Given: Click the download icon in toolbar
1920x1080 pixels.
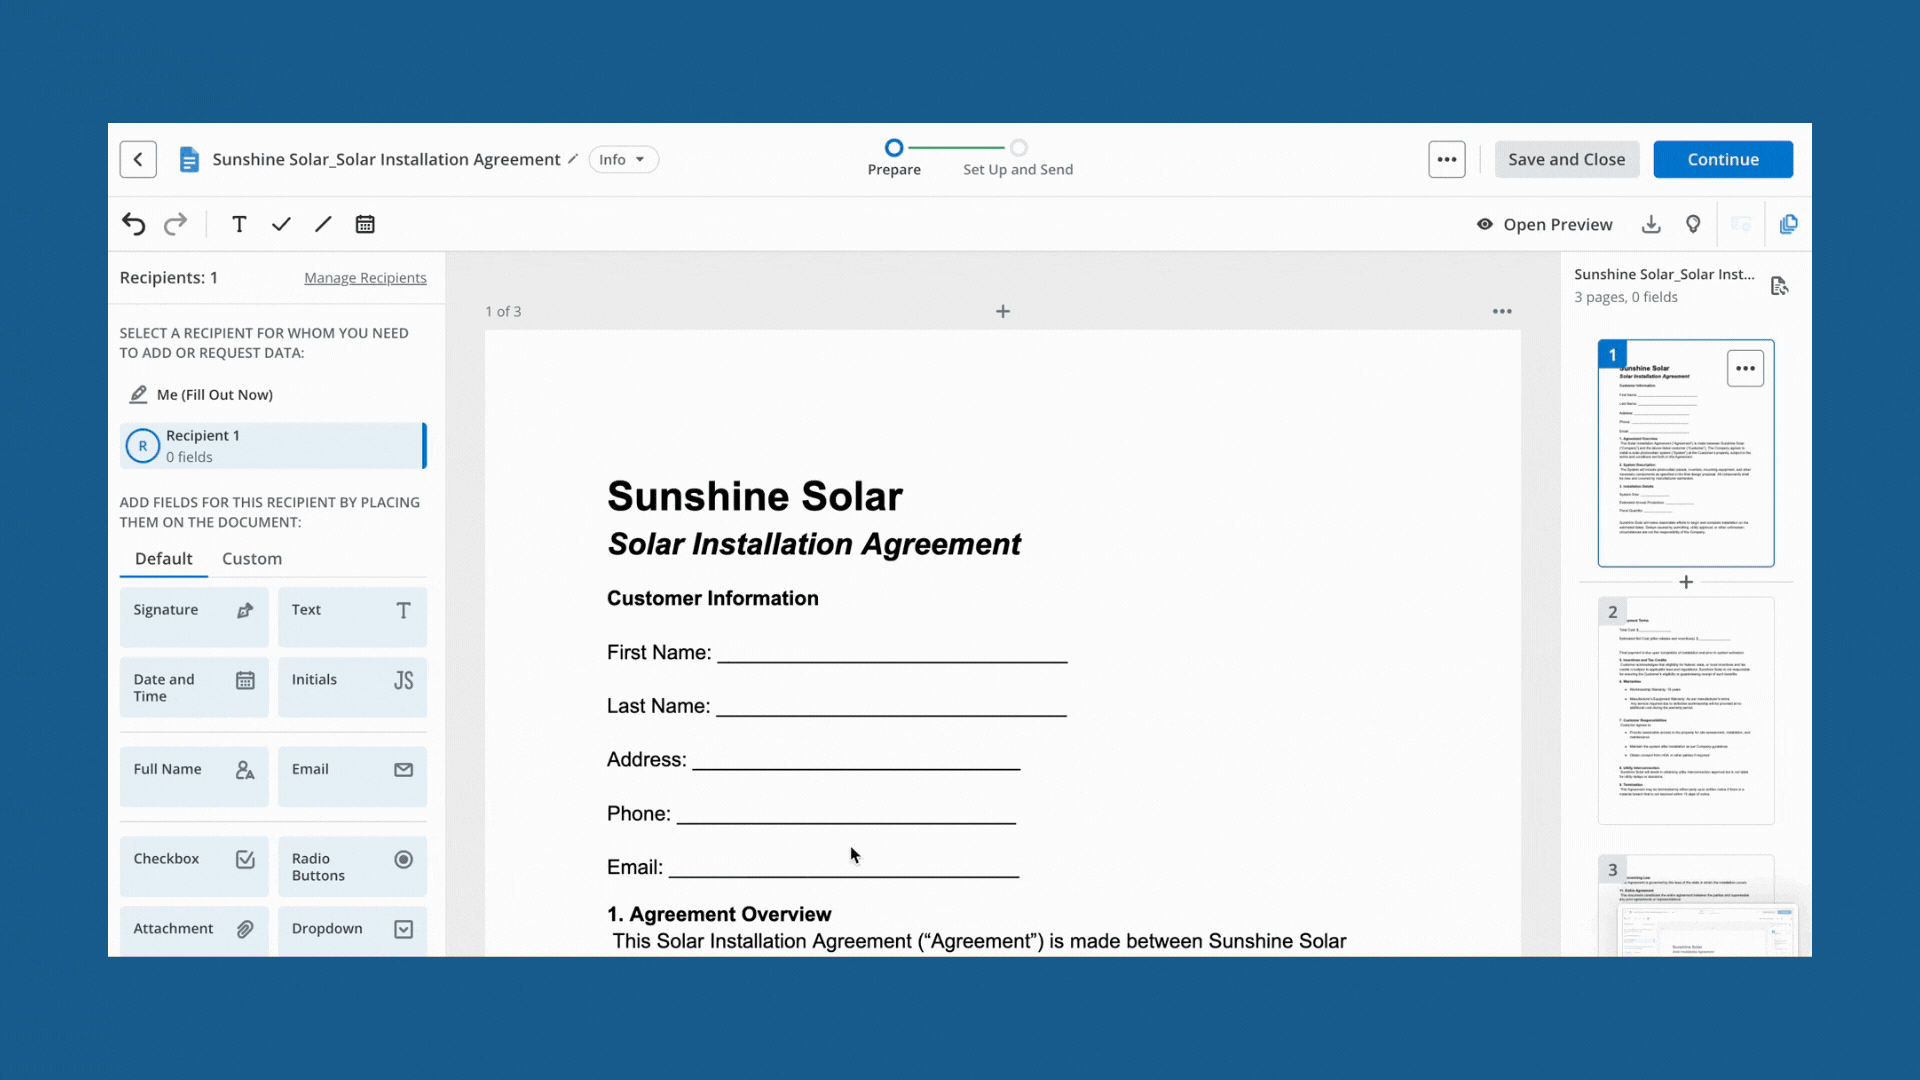Looking at the screenshot, I should click(1651, 224).
